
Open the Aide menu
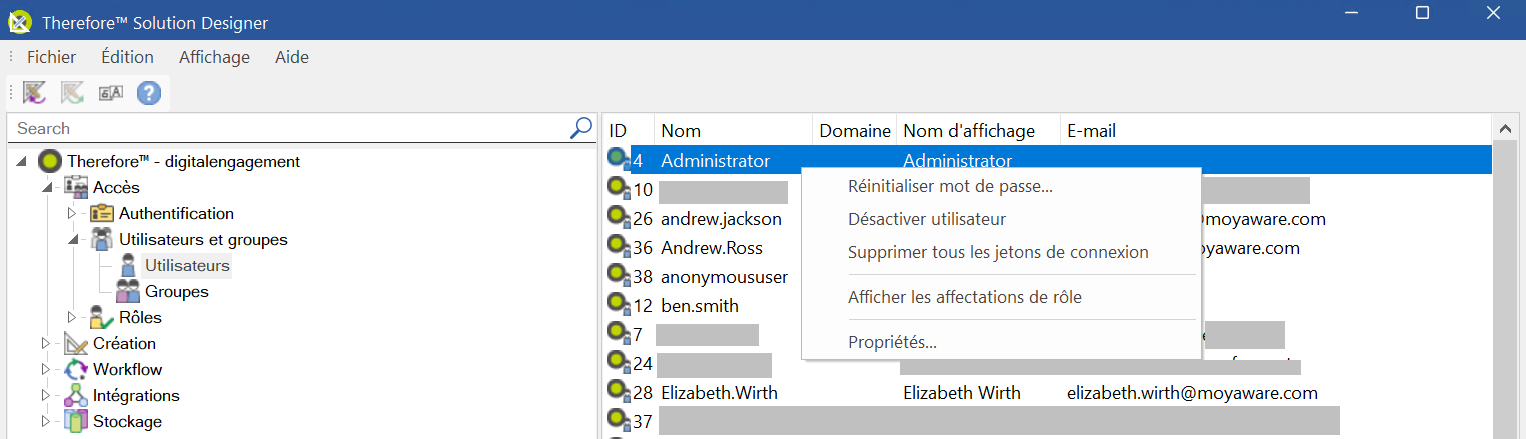[292, 57]
